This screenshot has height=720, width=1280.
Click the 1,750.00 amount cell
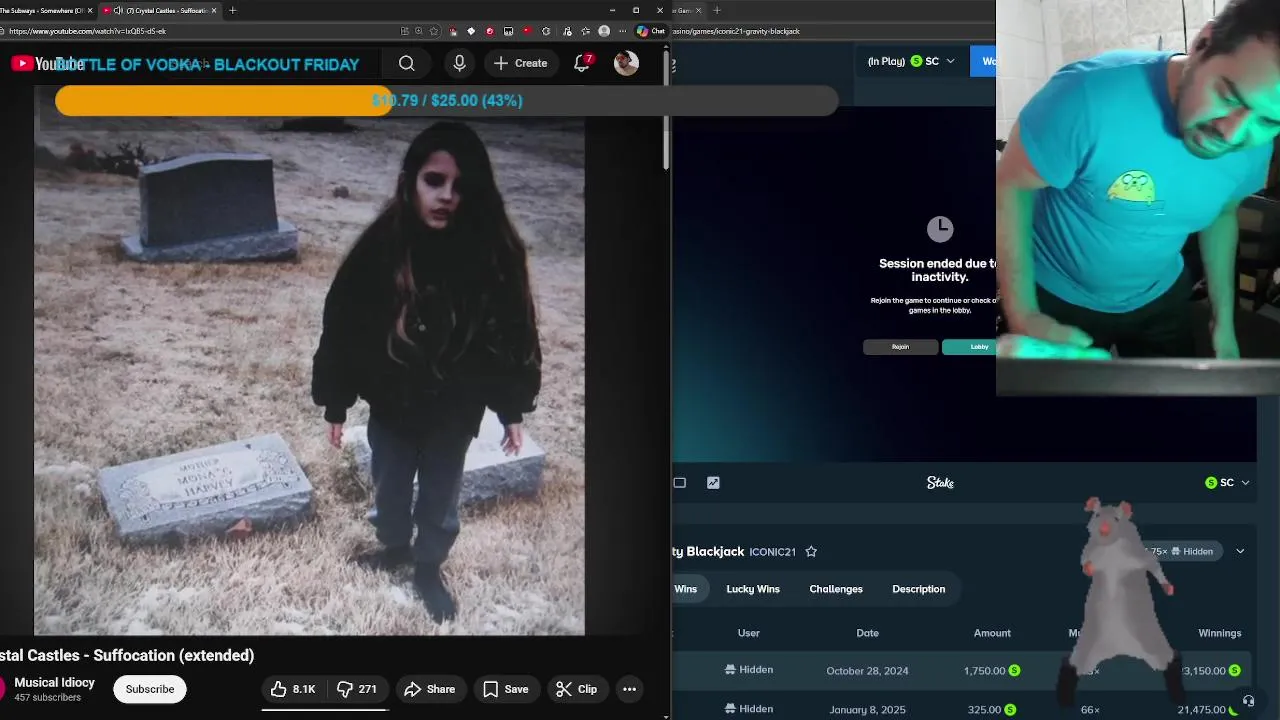[x=992, y=671]
